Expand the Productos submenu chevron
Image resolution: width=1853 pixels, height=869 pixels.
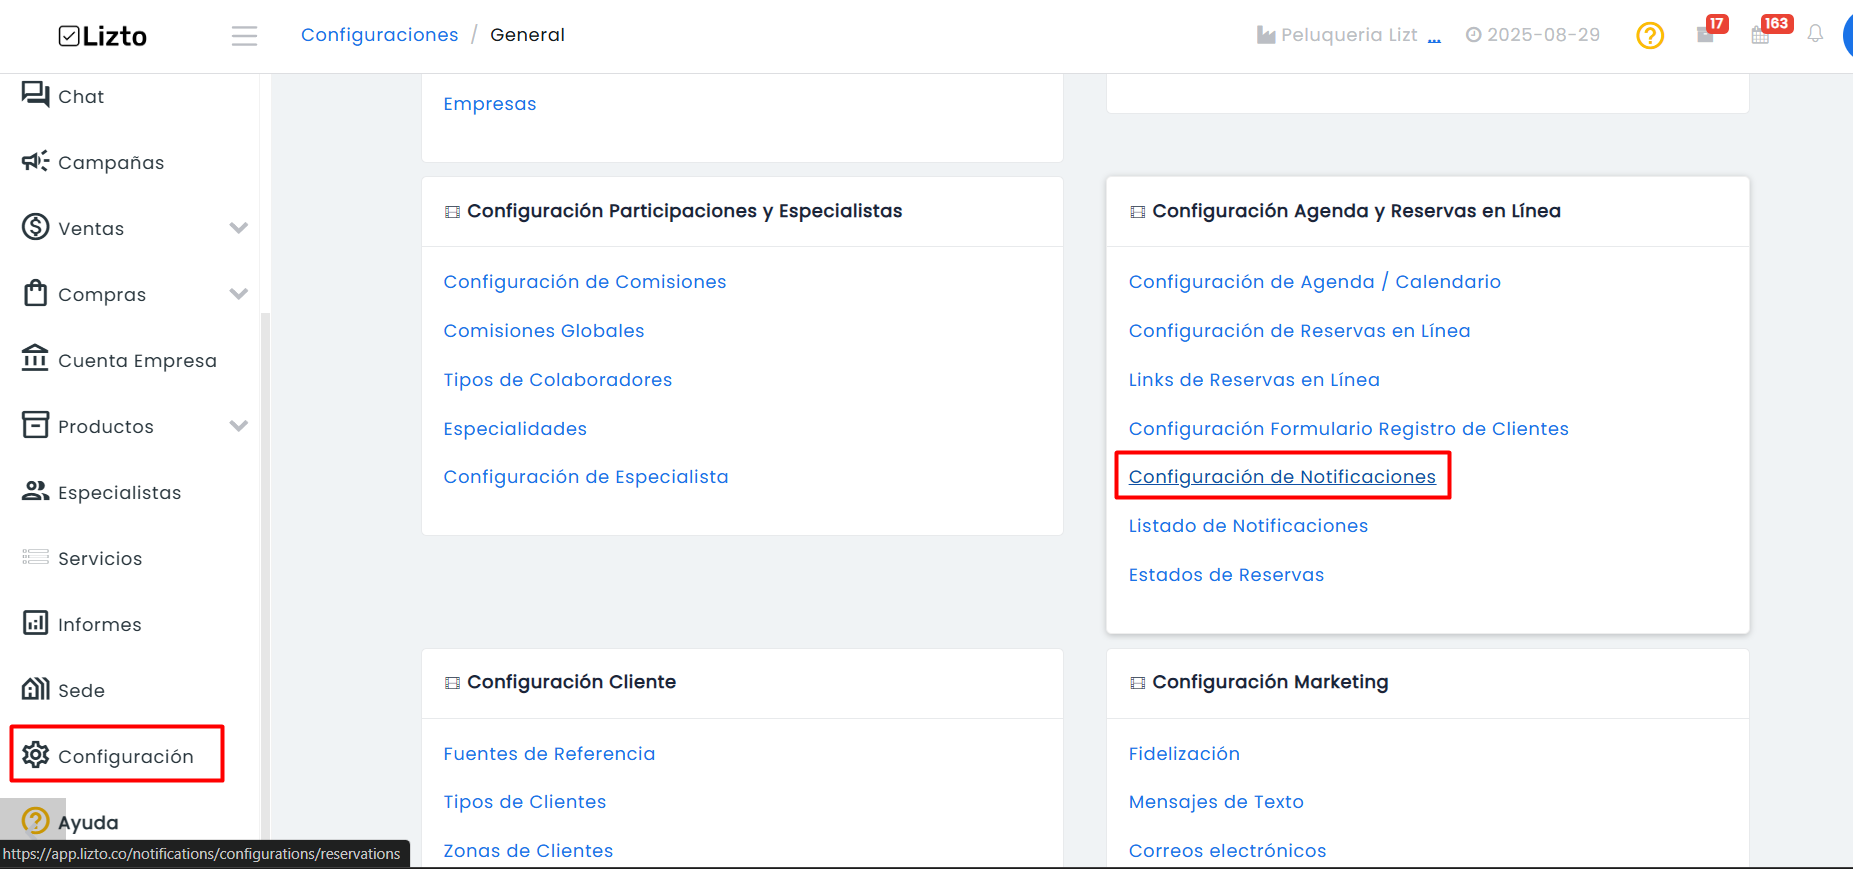coord(238,426)
